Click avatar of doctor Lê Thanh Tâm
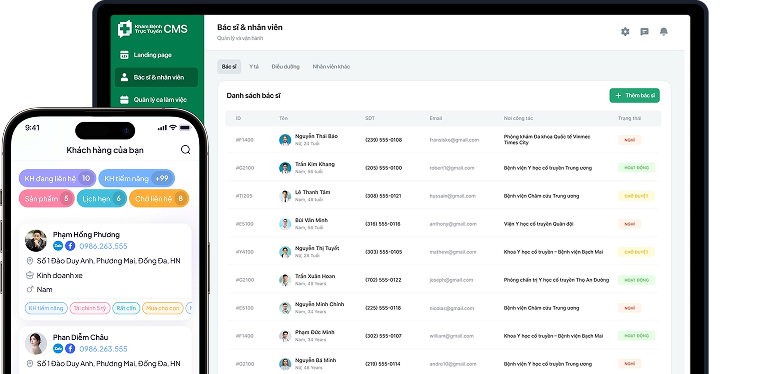This screenshot has width=781, height=374. tap(285, 196)
